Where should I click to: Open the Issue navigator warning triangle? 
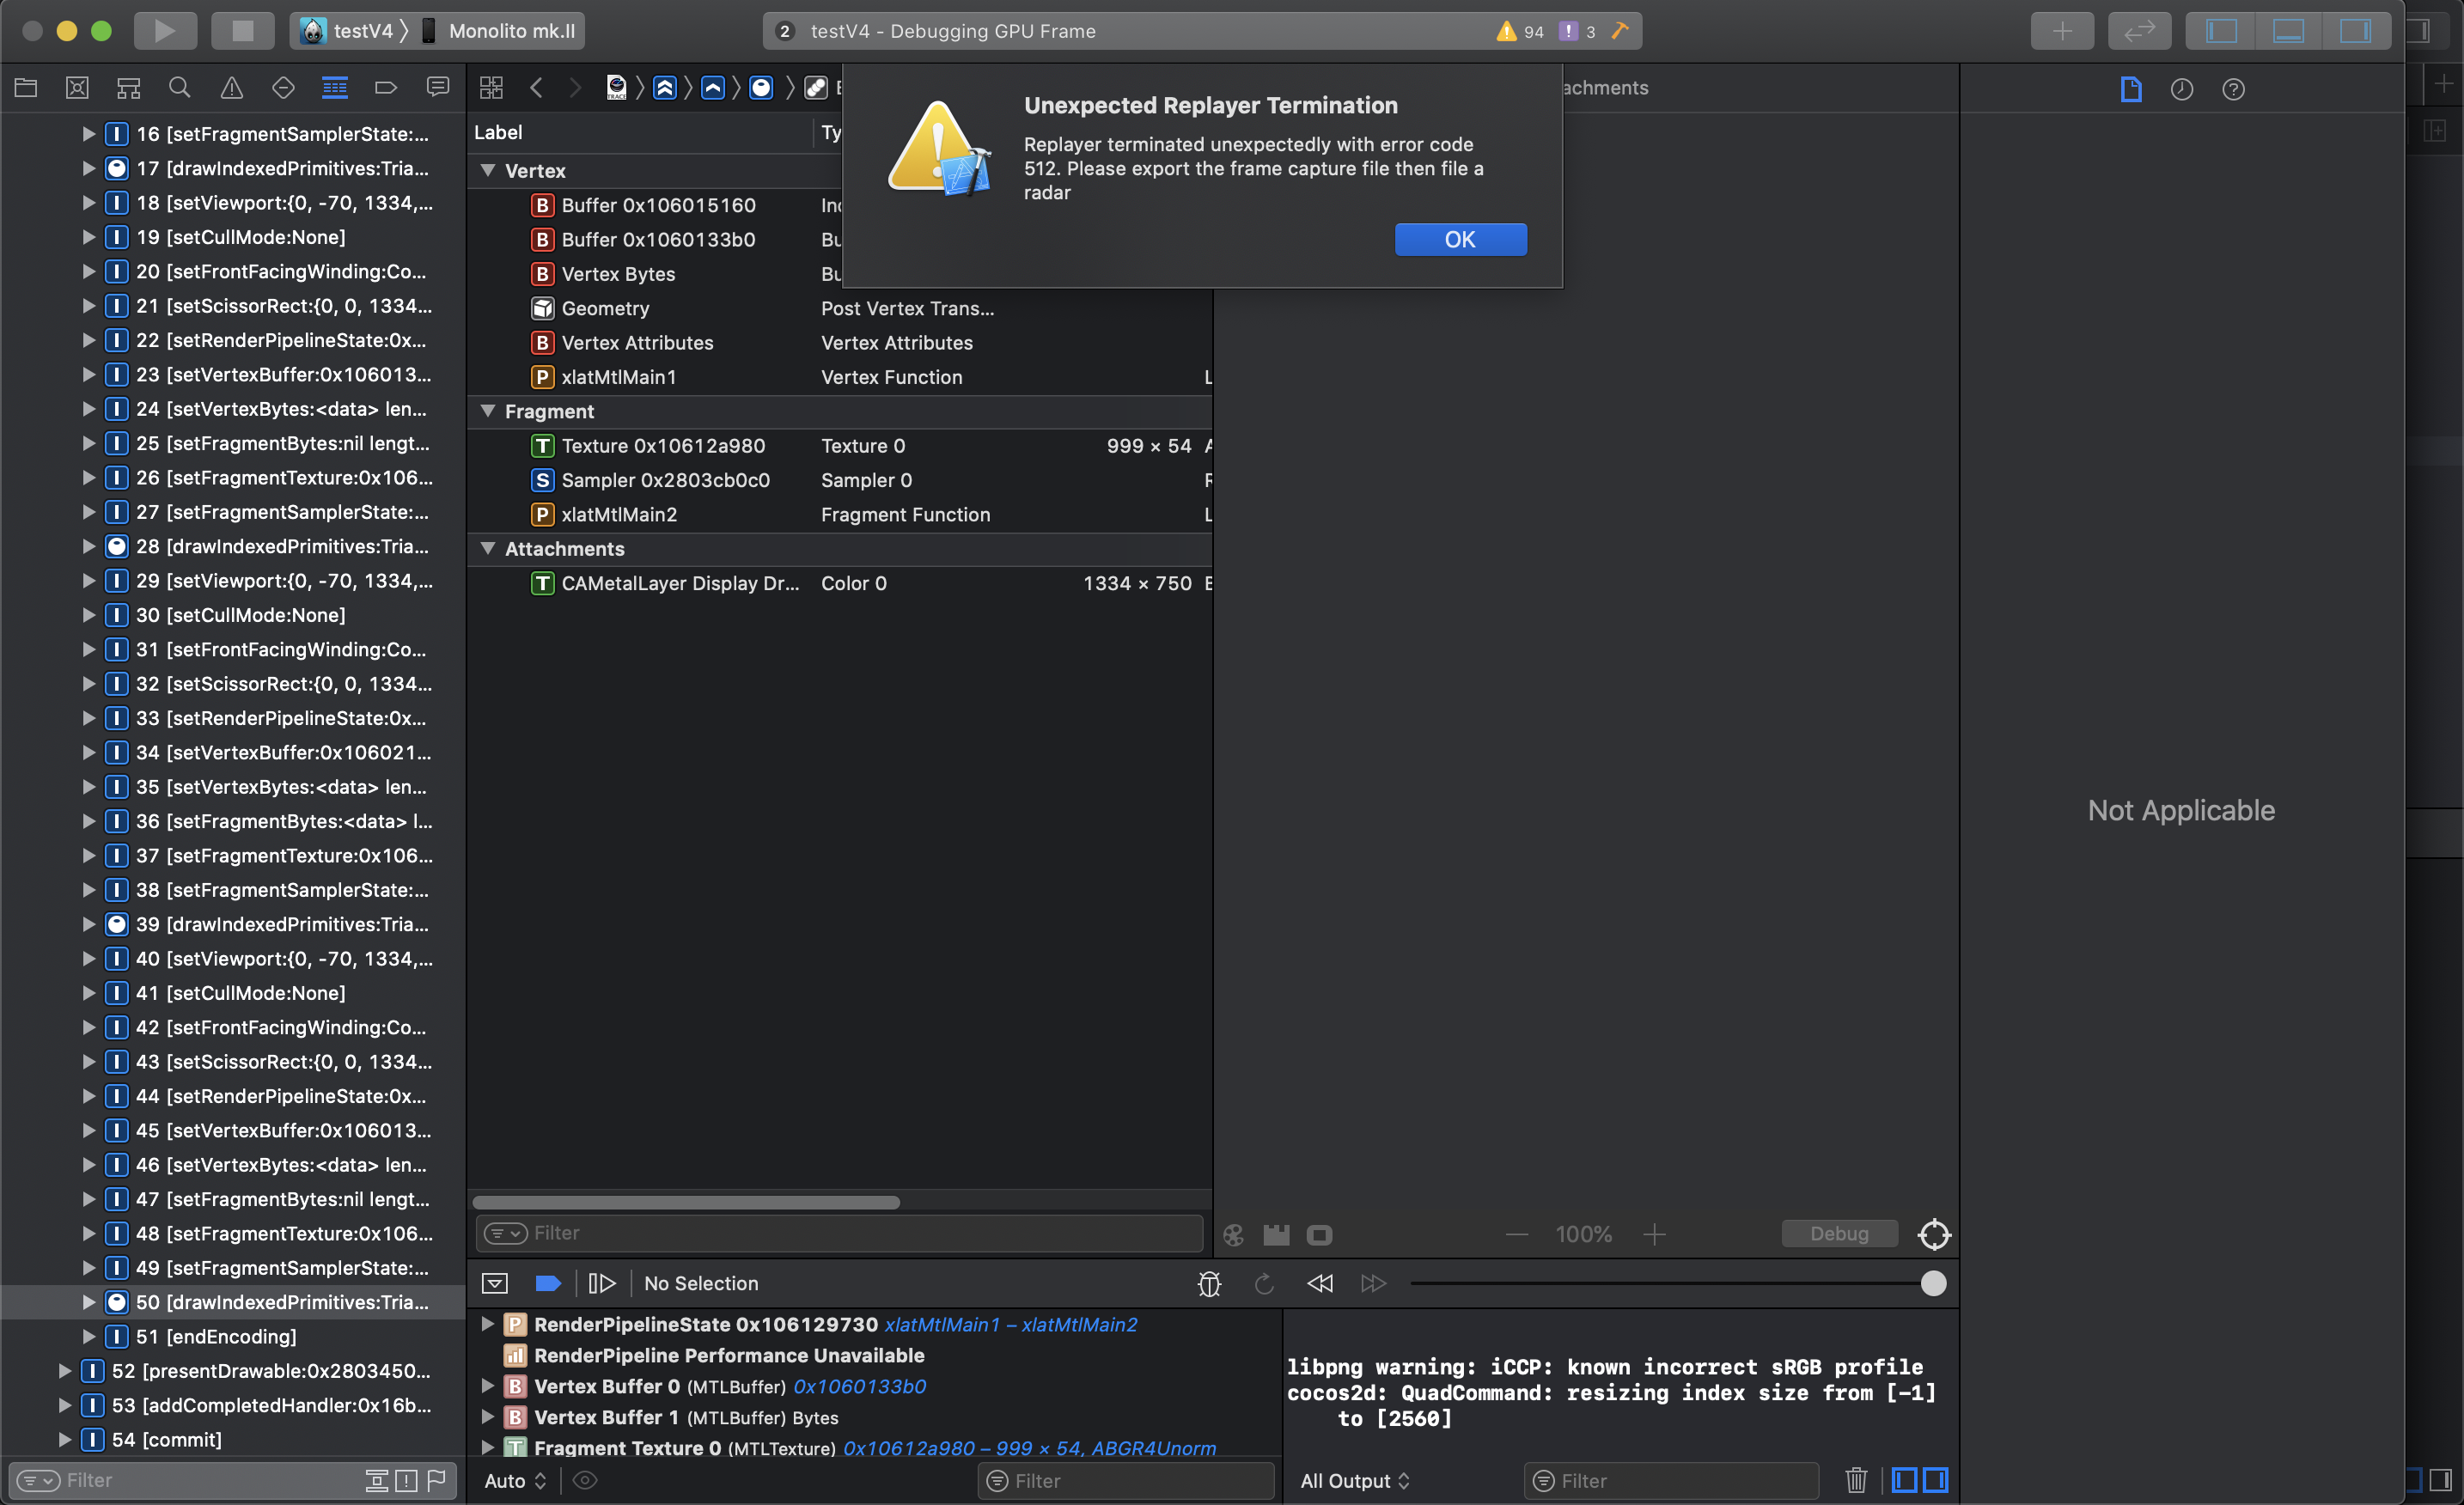231,88
